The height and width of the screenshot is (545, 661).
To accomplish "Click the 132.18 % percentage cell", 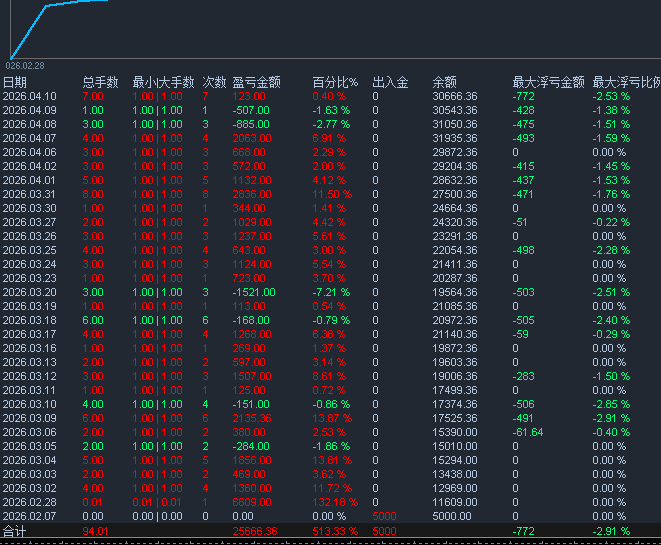I will pyautogui.click(x=335, y=500).
